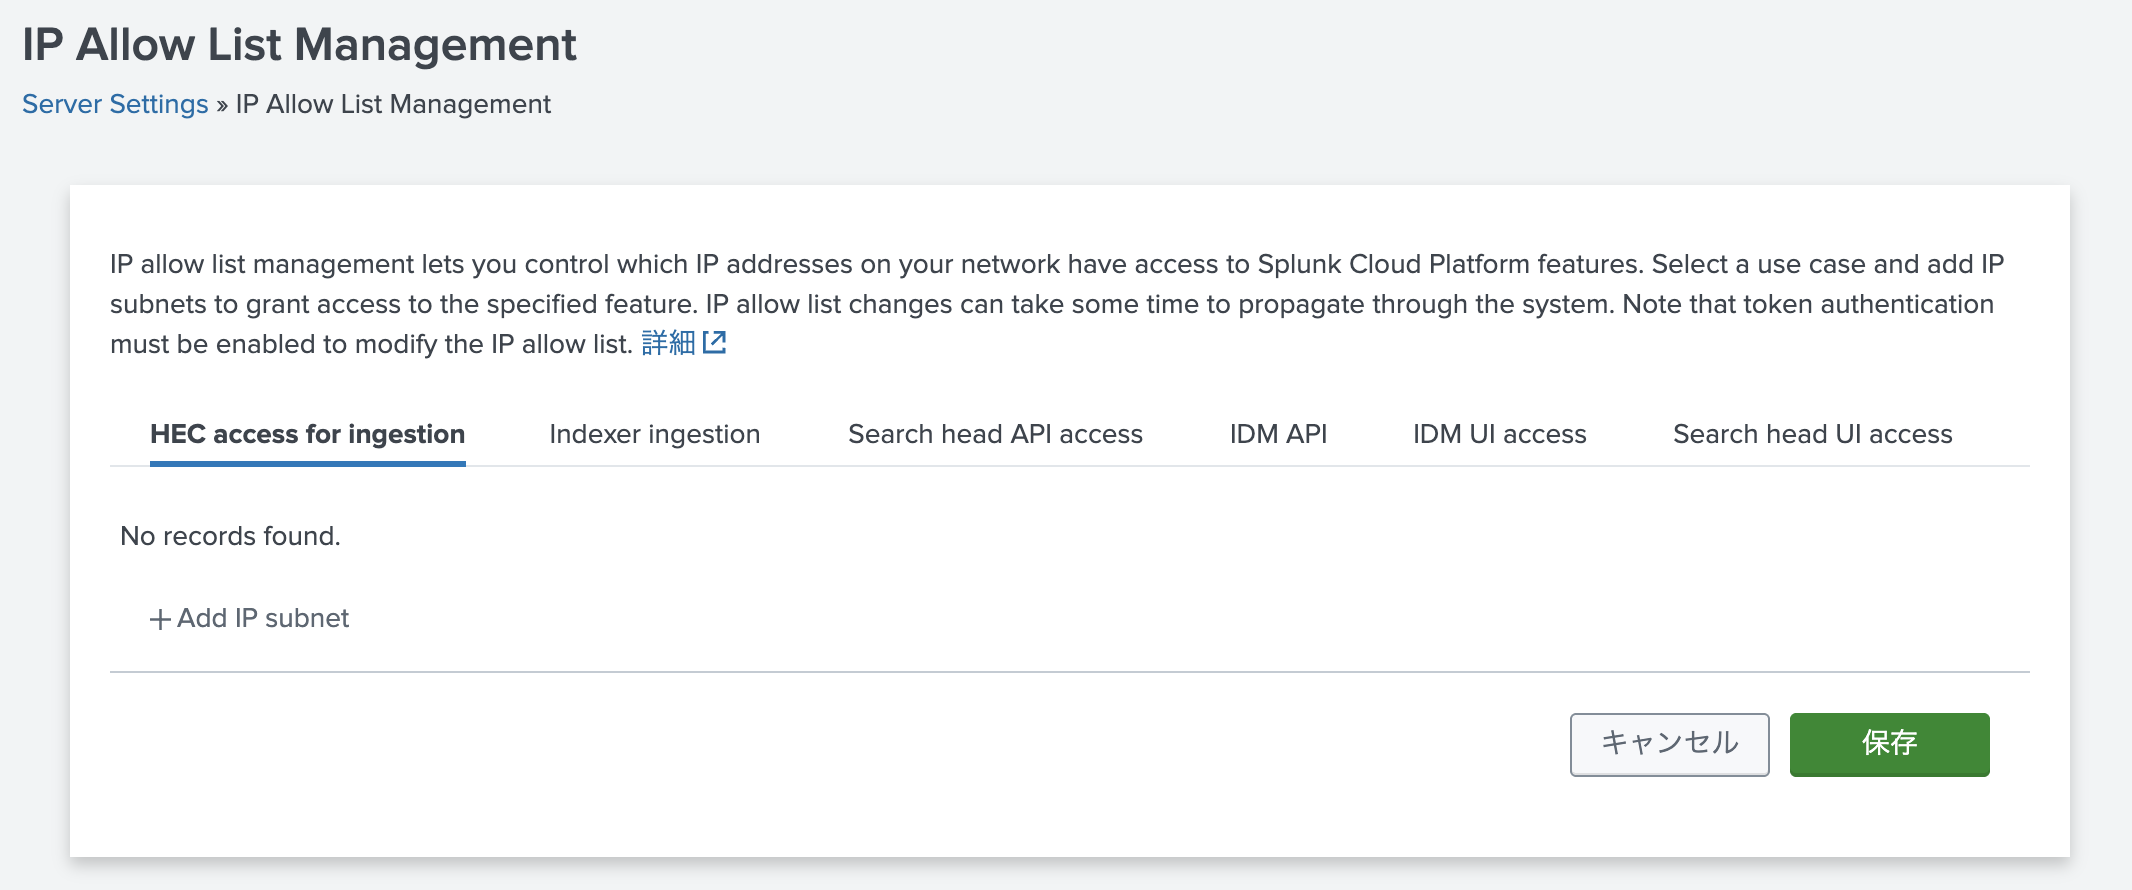2132x890 pixels.
Task: Click キャンセル to discard changes
Action: (1668, 743)
